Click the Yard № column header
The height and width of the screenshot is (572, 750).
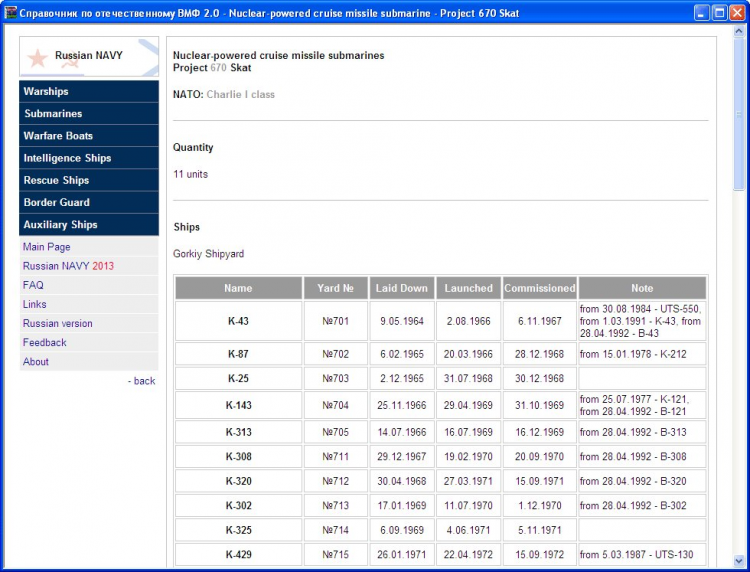click(x=335, y=288)
